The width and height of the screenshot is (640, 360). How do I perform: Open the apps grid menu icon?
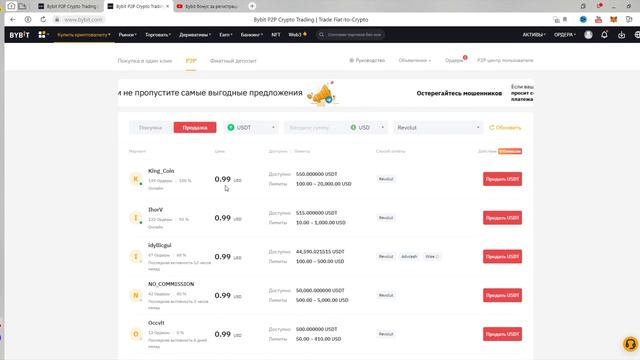(42, 35)
